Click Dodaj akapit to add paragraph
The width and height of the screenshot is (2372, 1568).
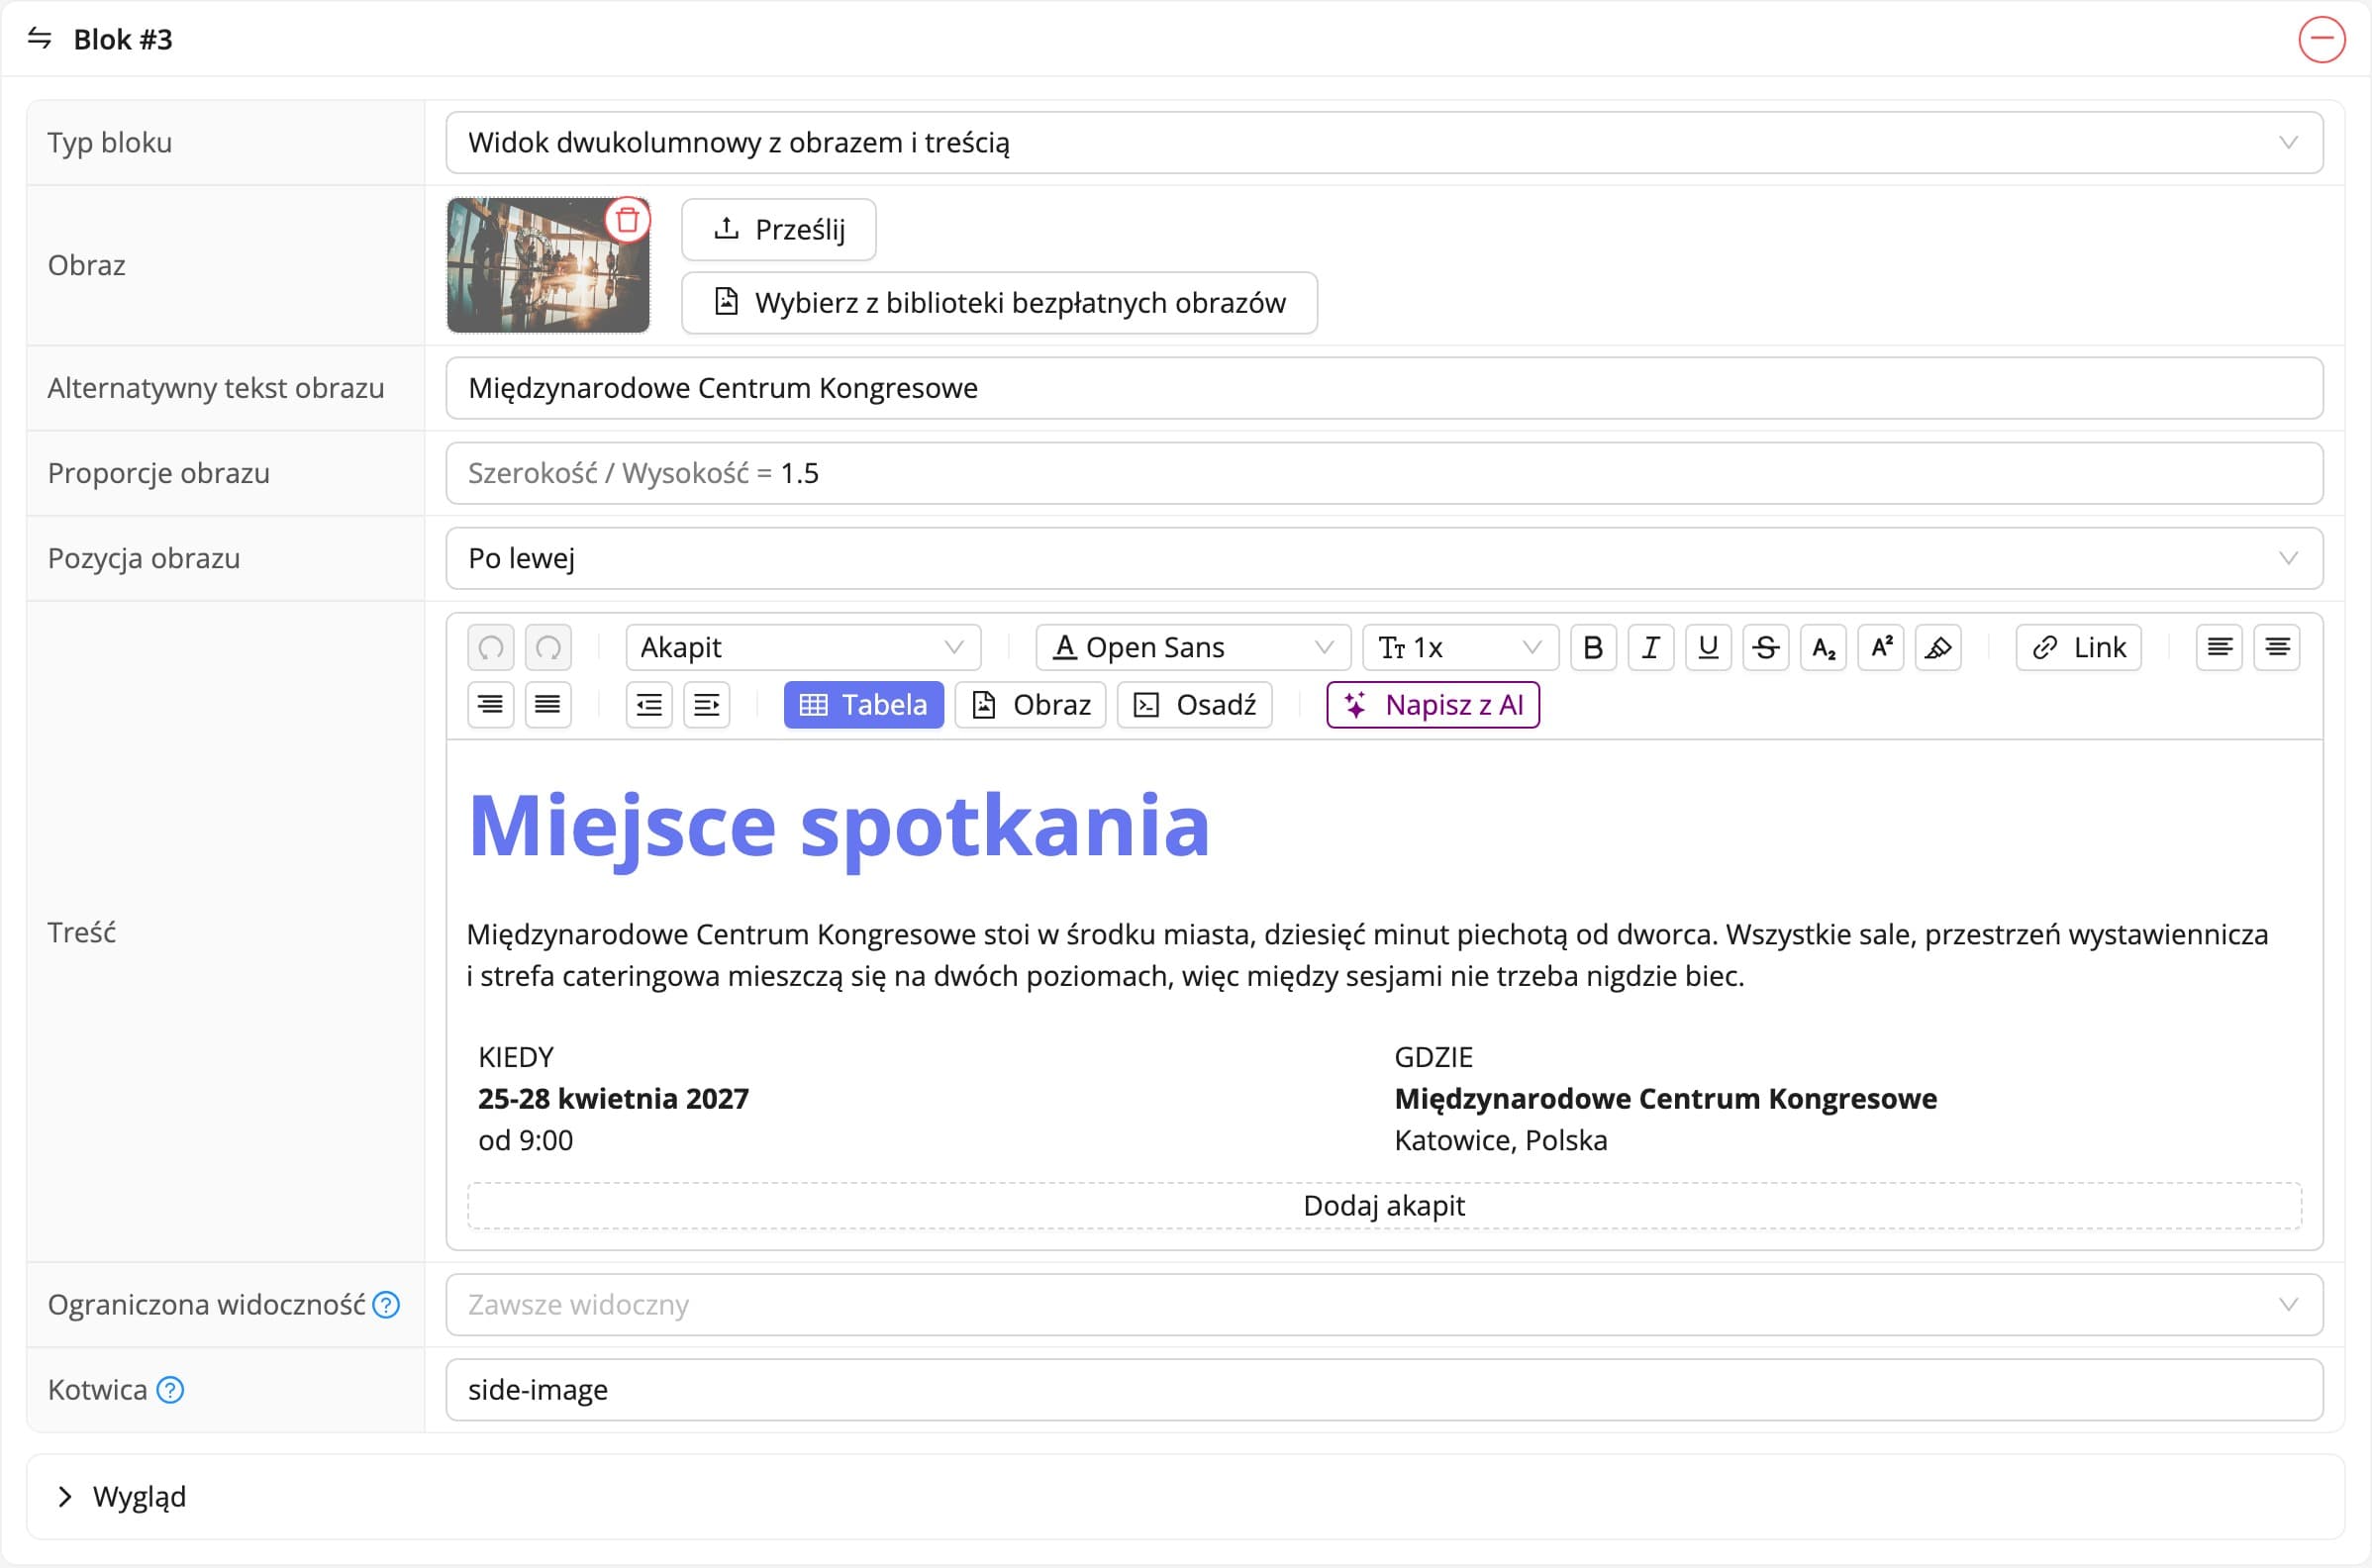[x=1384, y=1206]
